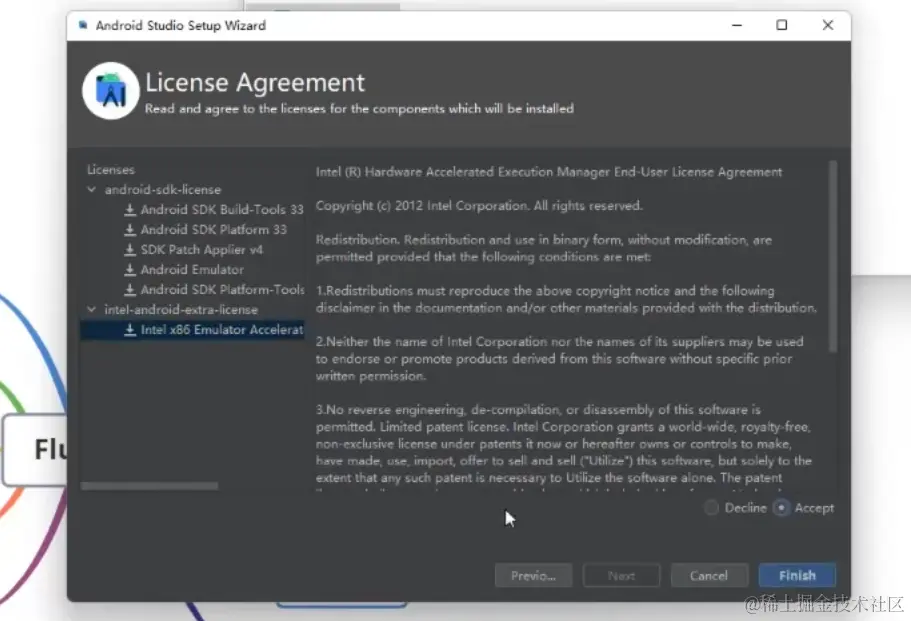Click the download icon beside Android SDK Build-Tools 33
Viewport: 911px width, 621px height.
pos(130,210)
